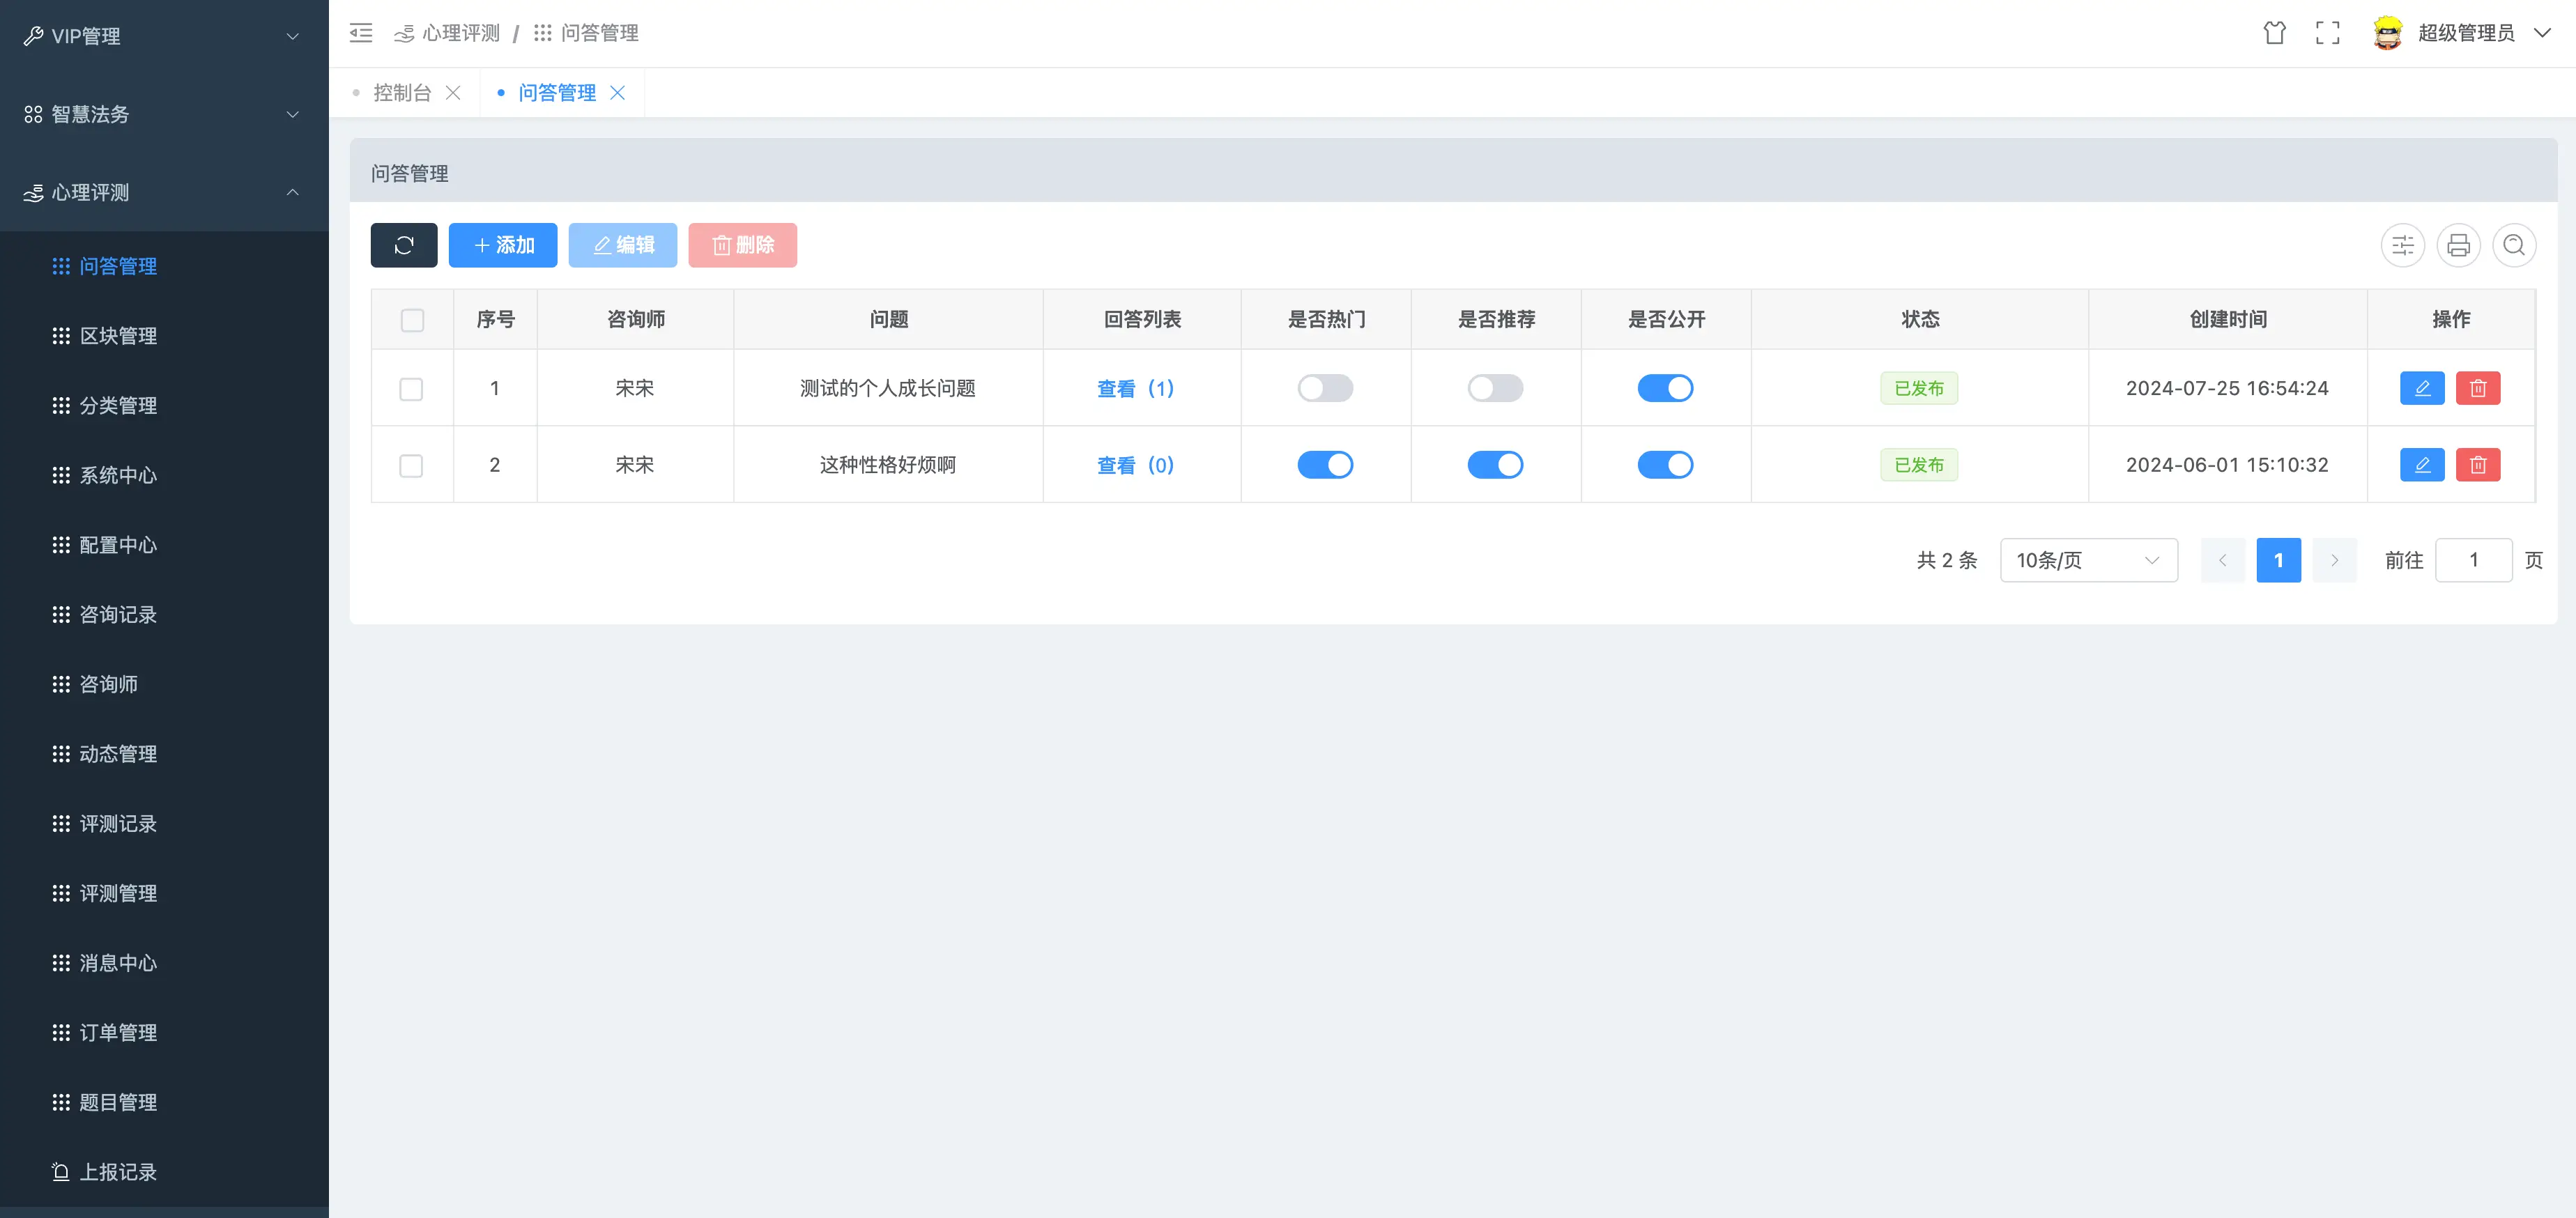
Task: Switch to the 控制台 tab
Action: (402, 93)
